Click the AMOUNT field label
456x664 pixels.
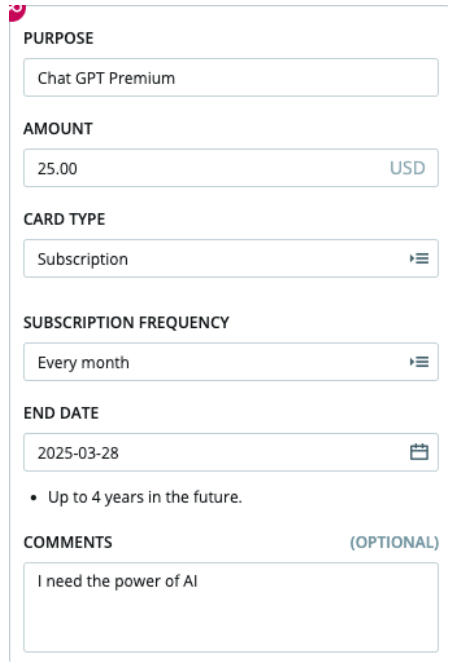pyautogui.click(x=58, y=129)
